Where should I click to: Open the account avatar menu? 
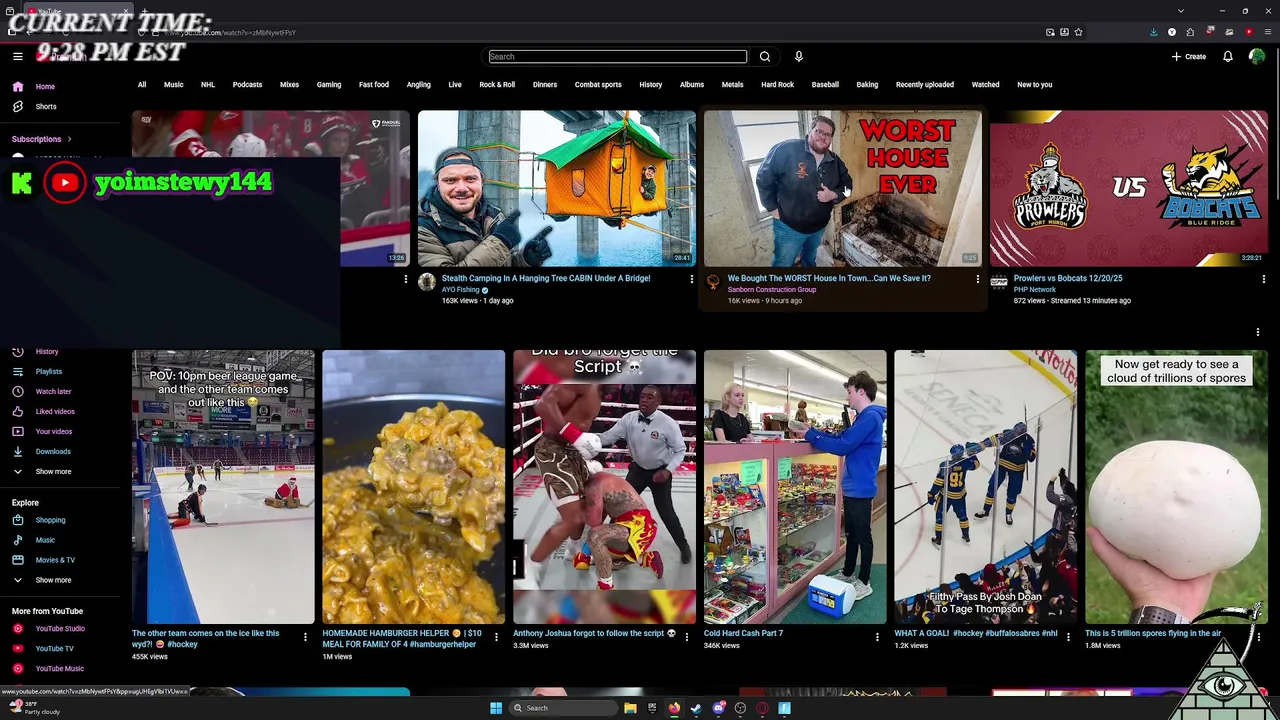point(1257,56)
